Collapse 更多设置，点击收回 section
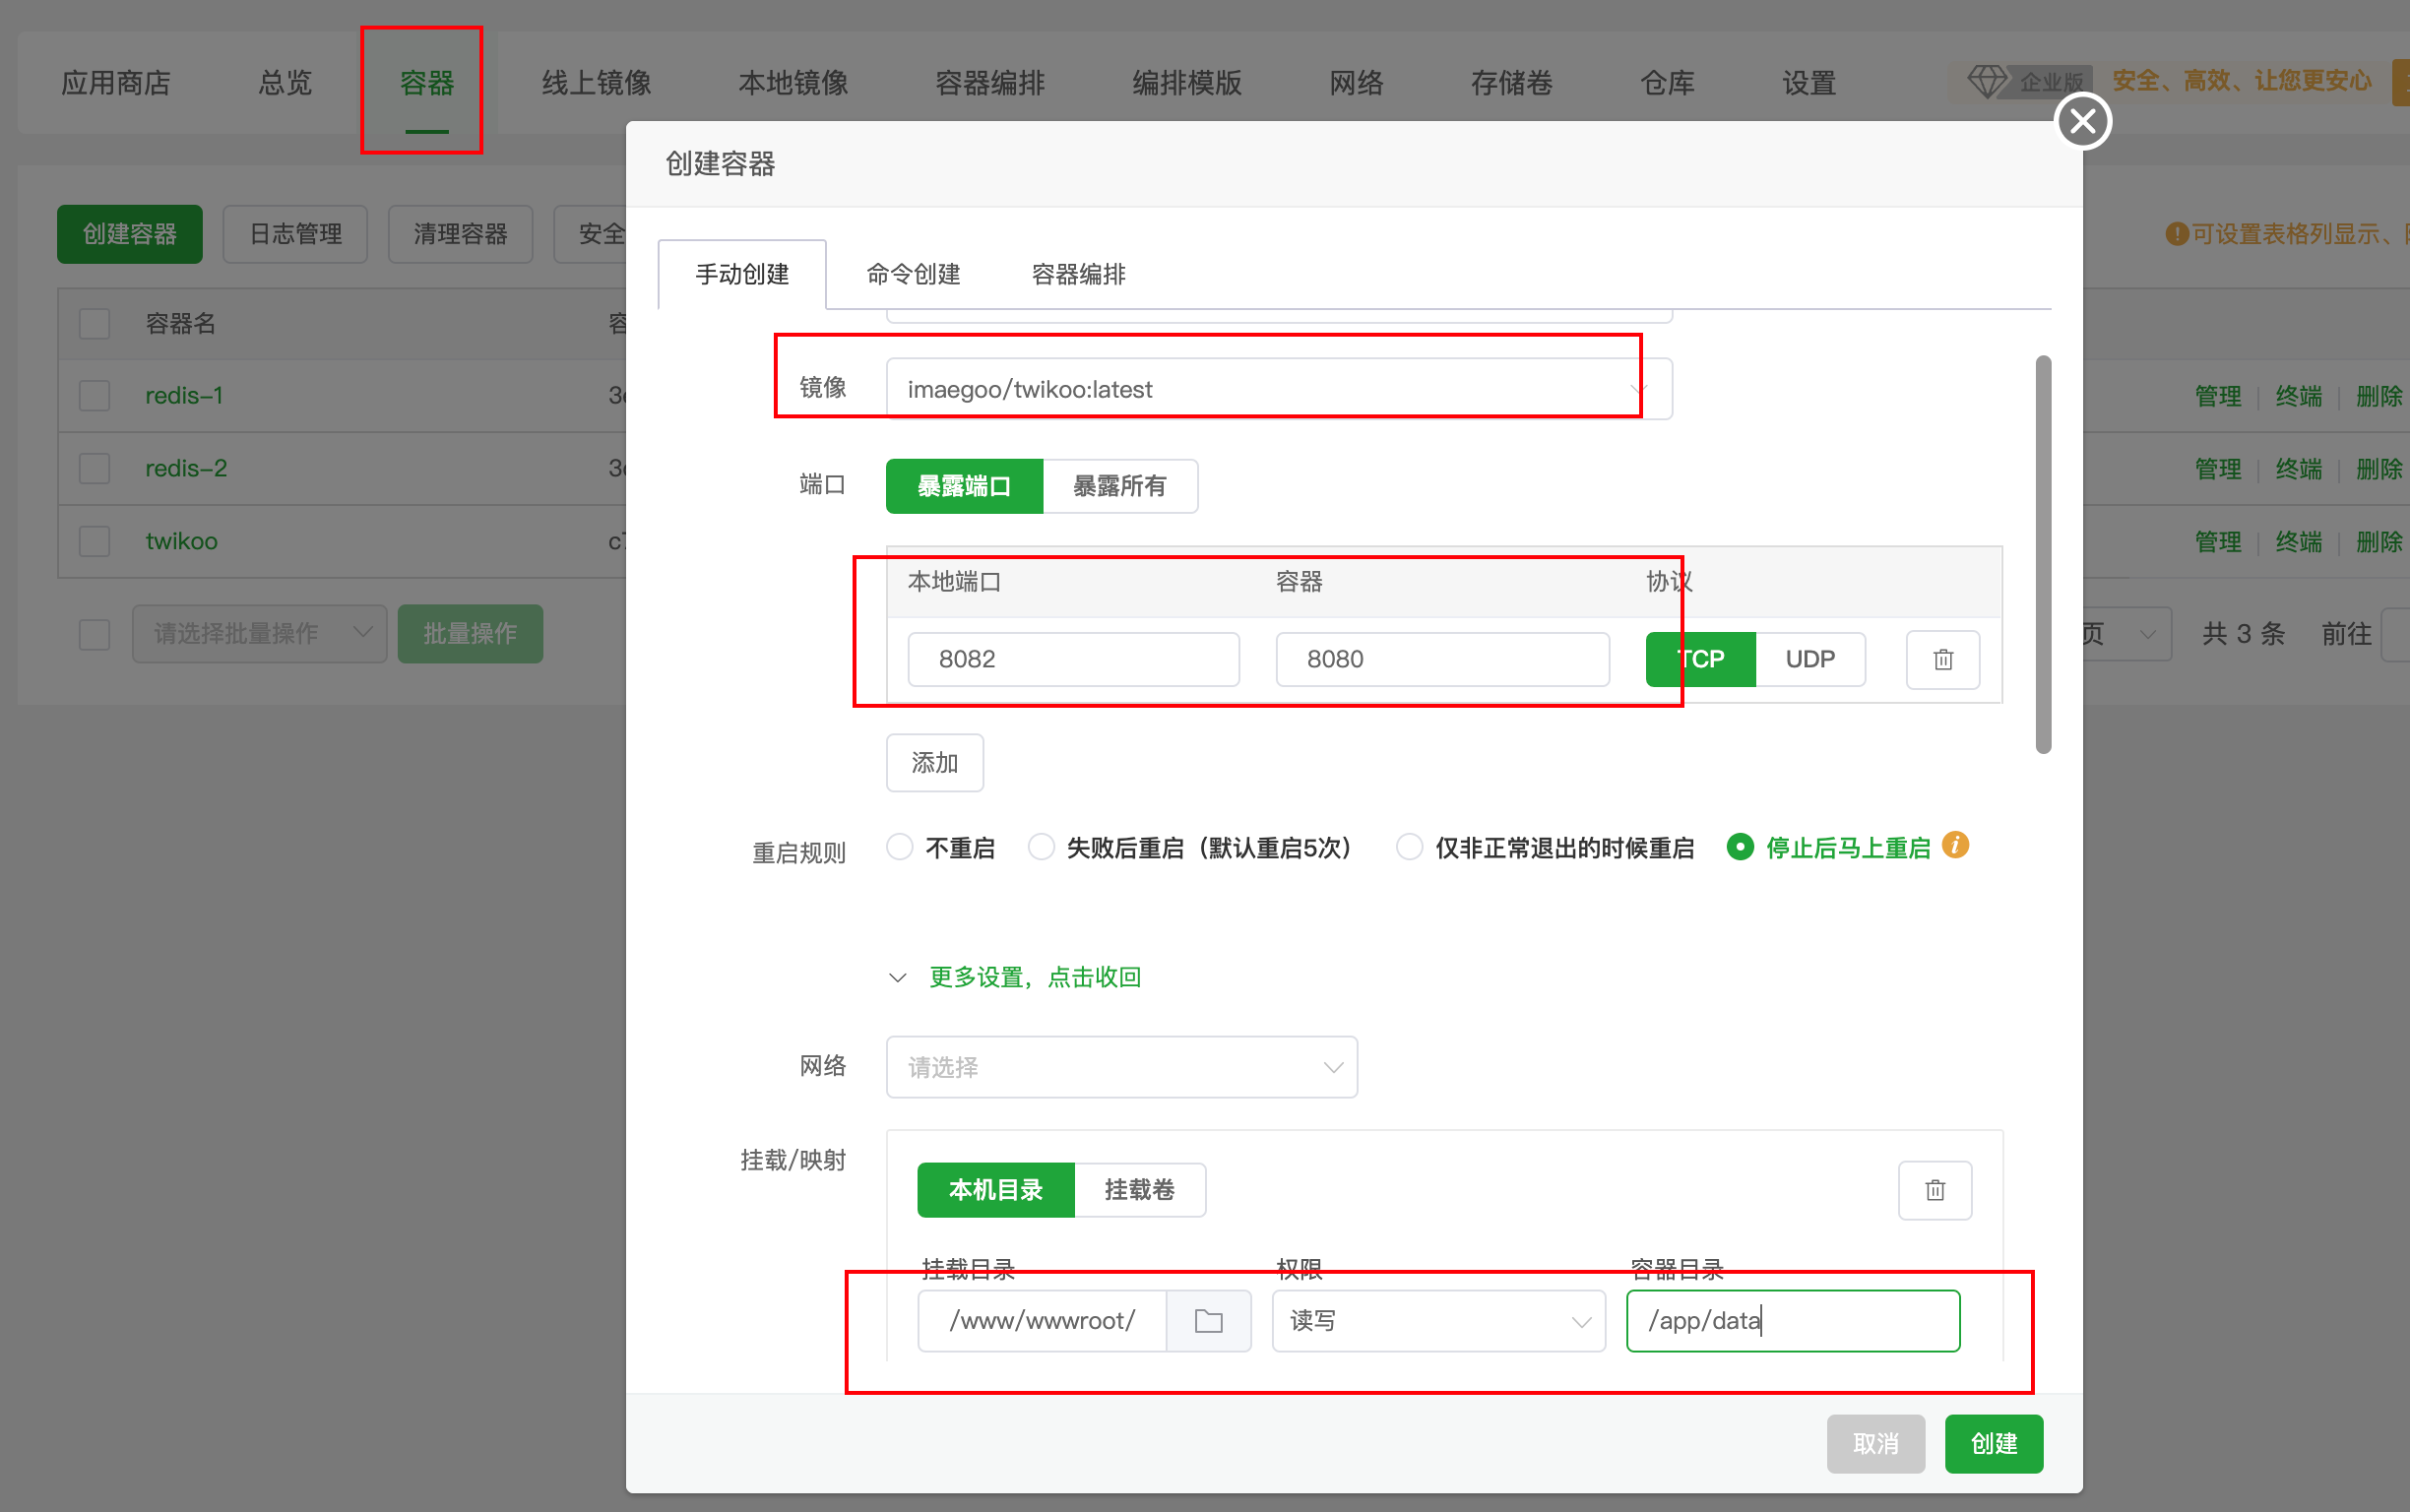The width and height of the screenshot is (2410, 1512). click(x=1015, y=976)
